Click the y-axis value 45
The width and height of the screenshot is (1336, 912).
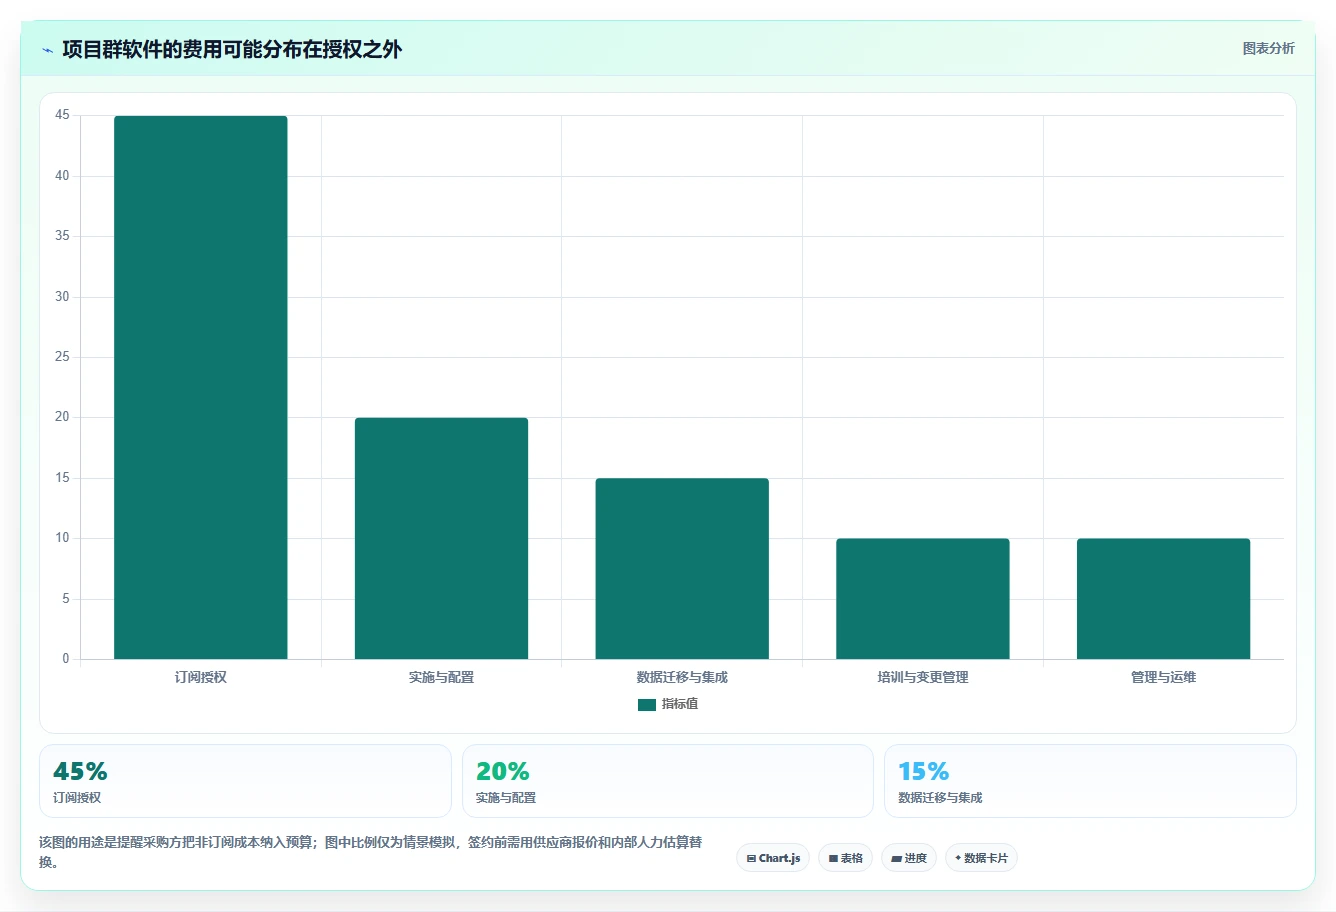[x=62, y=115]
